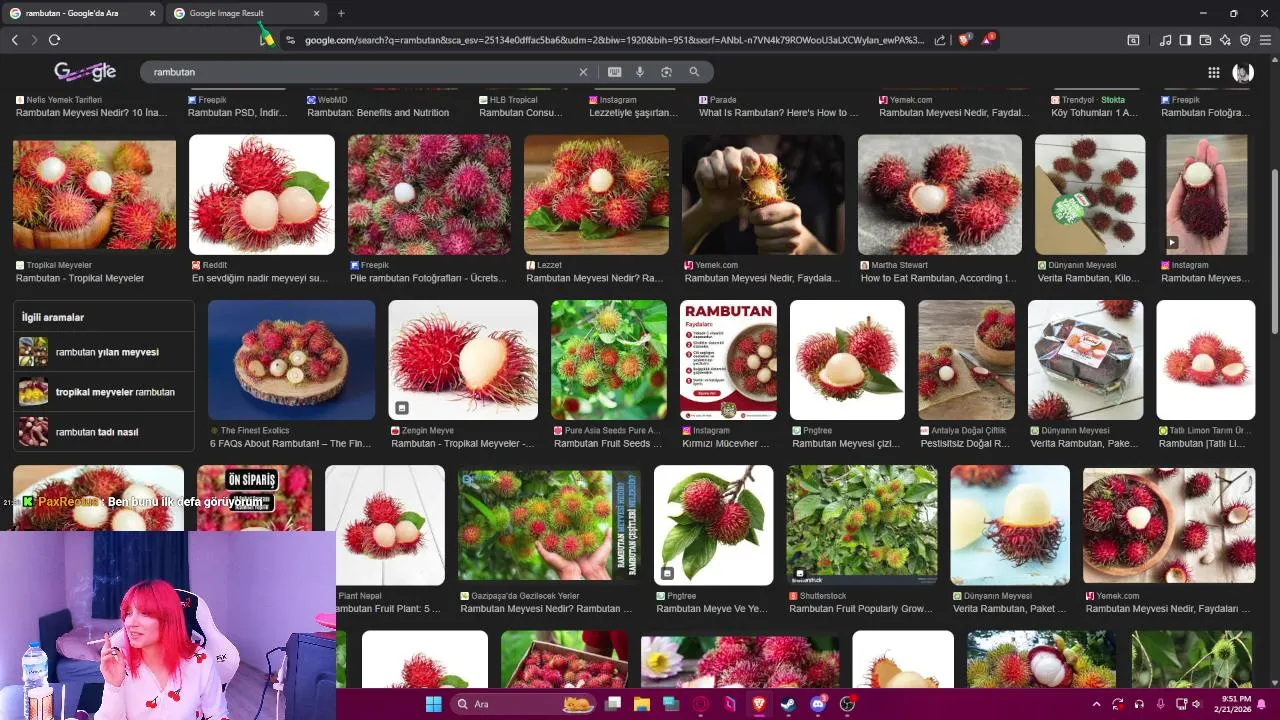
Task: View site information icon in address bar
Action: (x=290, y=40)
